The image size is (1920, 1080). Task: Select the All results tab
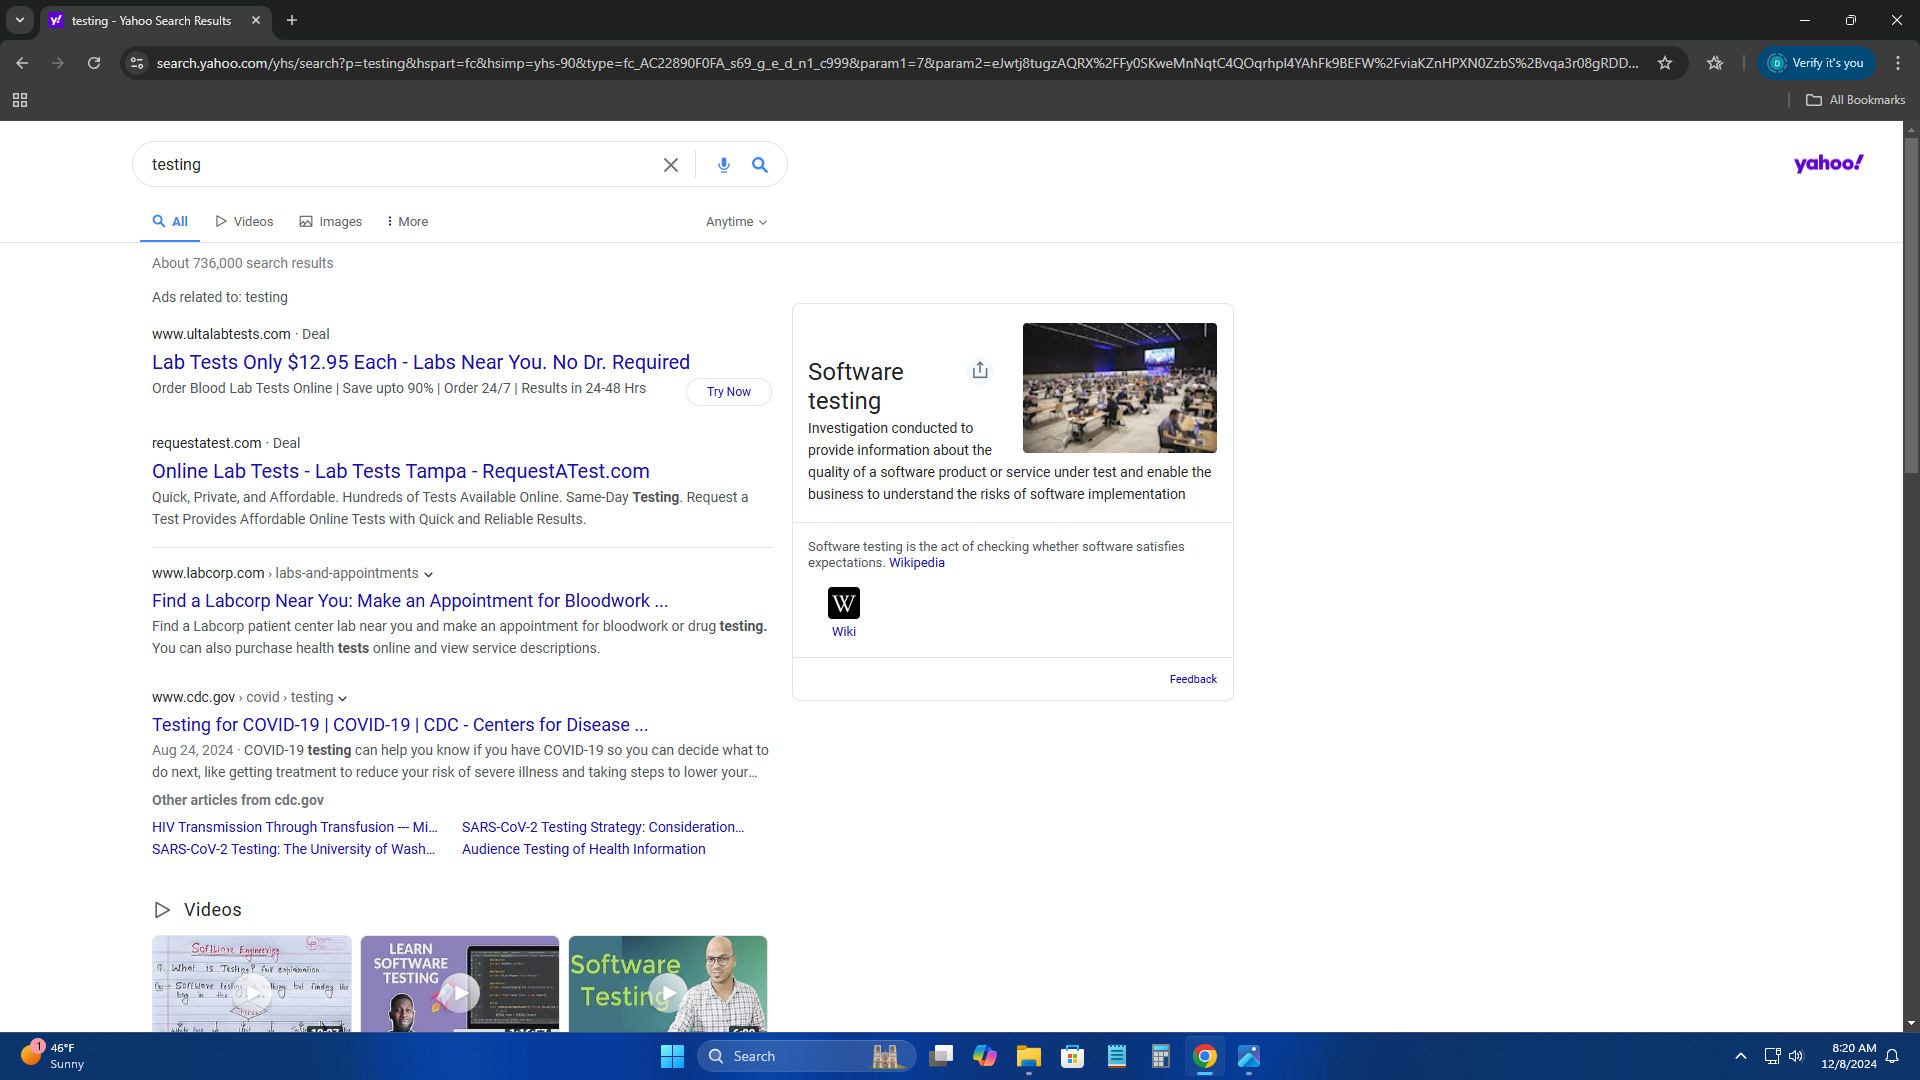[x=170, y=221]
